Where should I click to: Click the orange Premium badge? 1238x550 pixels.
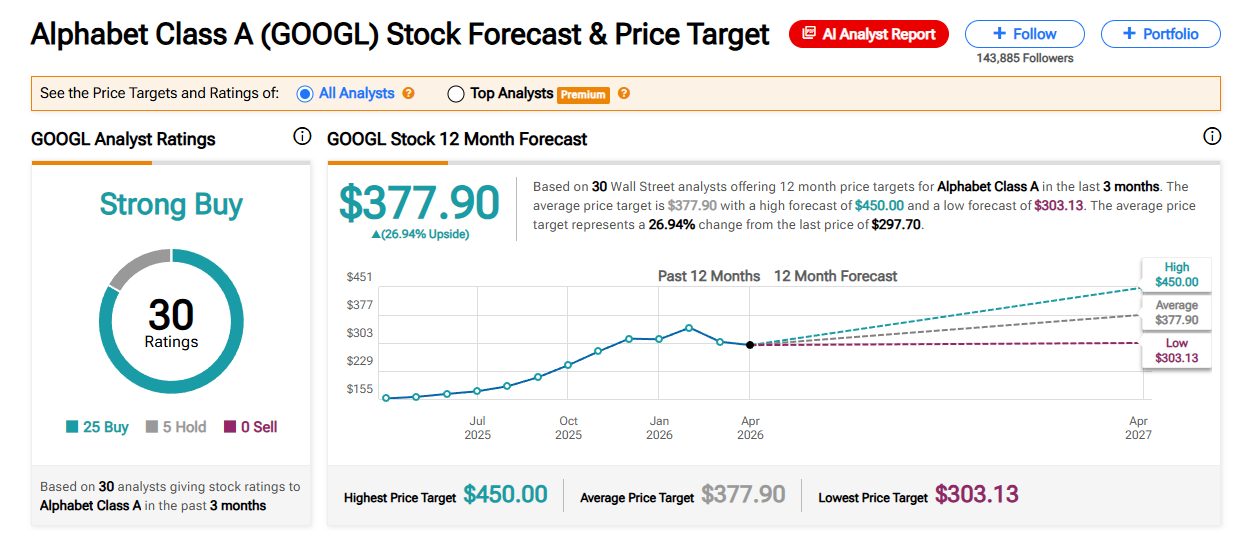pos(583,94)
